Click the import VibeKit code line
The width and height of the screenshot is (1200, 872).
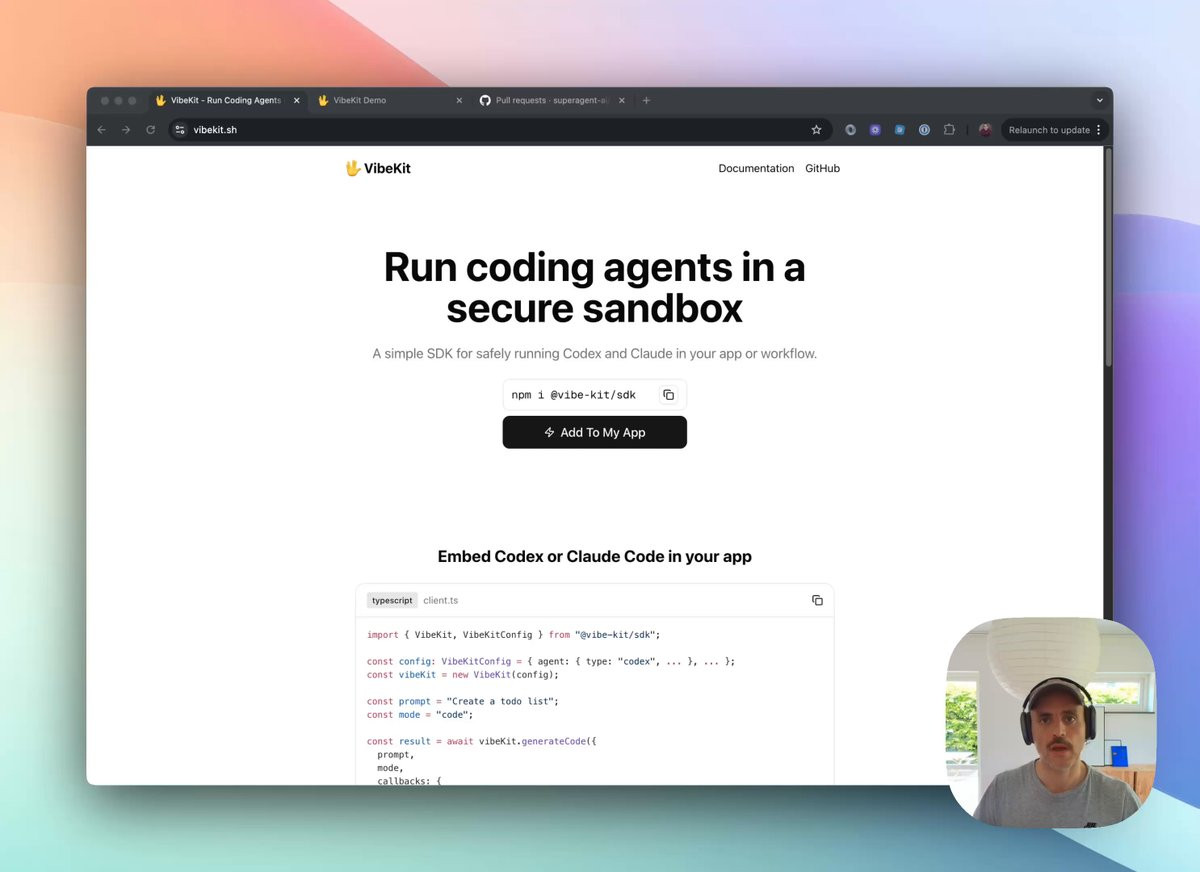coord(514,634)
